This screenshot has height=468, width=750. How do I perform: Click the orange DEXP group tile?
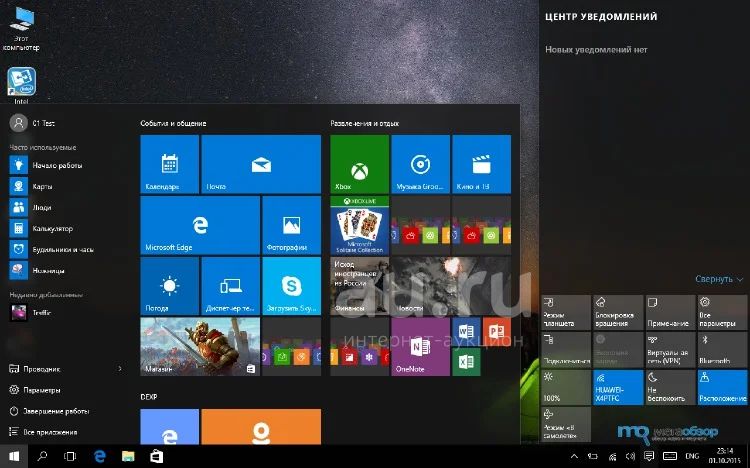pyautogui.click(x=261, y=426)
